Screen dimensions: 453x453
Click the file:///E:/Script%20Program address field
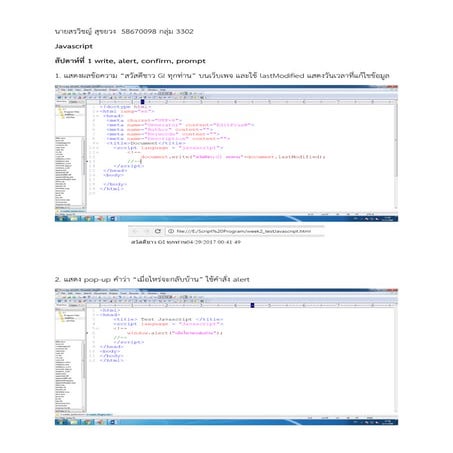click(x=244, y=231)
